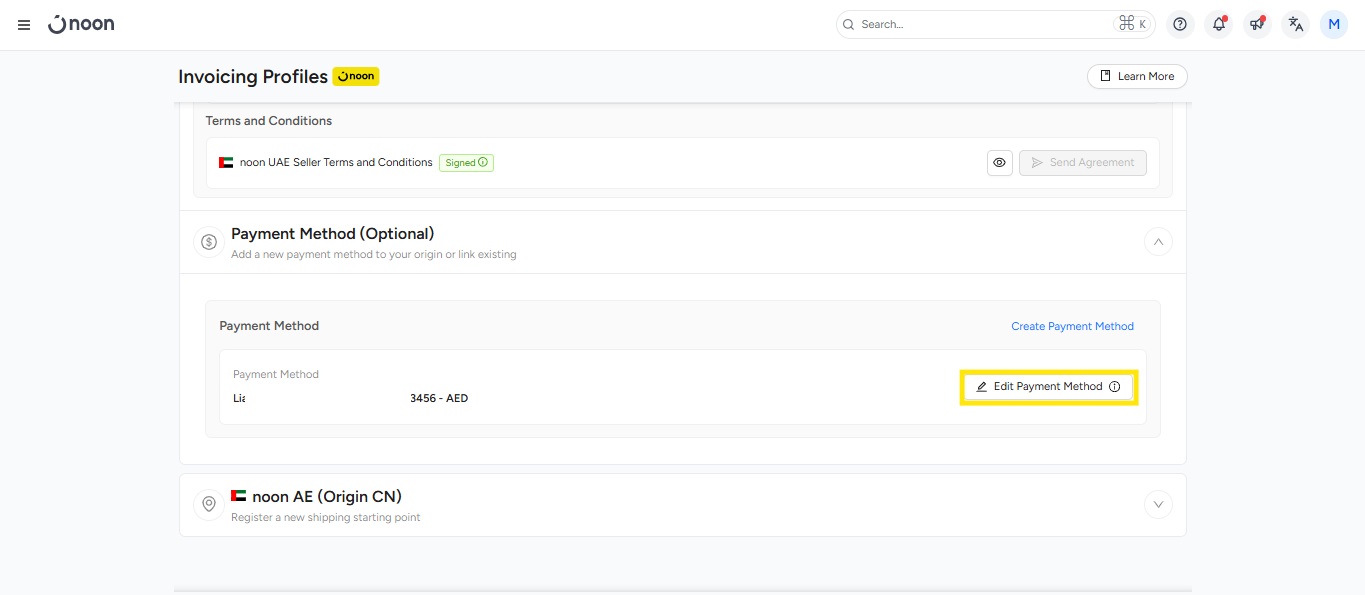Collapse the Payment Method section
The height and width of the screenshot is (595, 1365).
click(x=1158, y=242)
